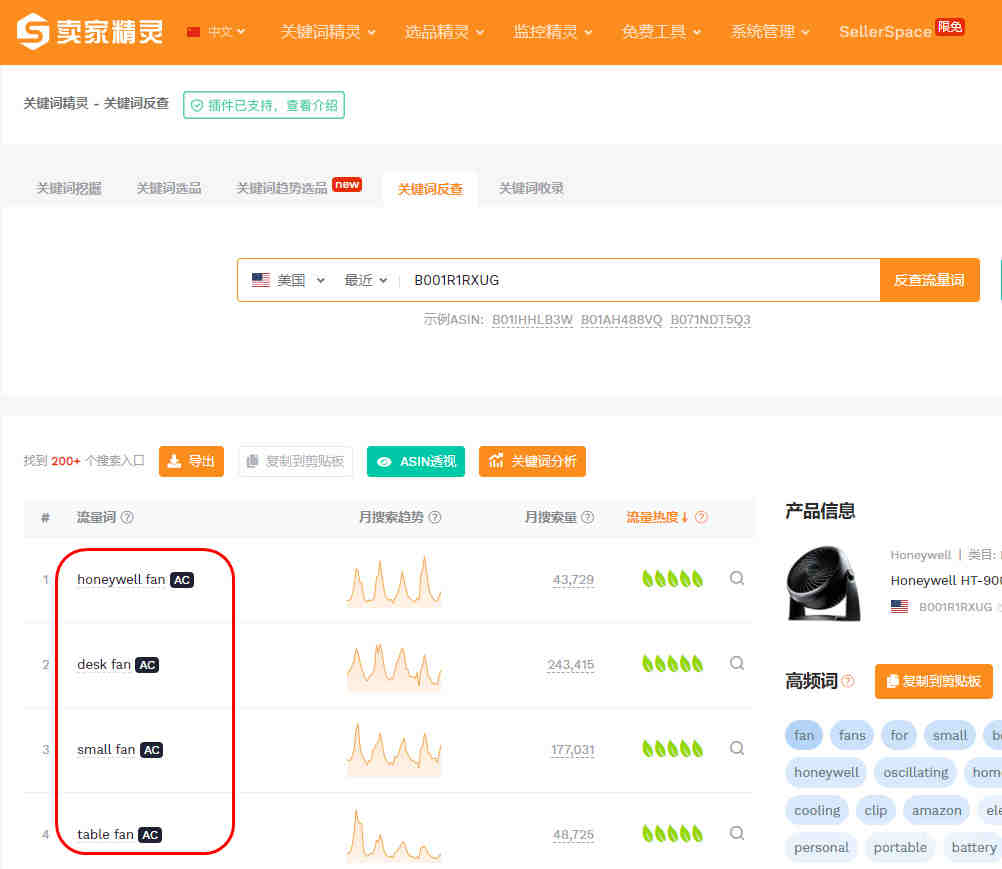This screenshot has width=1002, height=869.
Task: Switch to the 关键词收录 tab
Action: (531, 188)
